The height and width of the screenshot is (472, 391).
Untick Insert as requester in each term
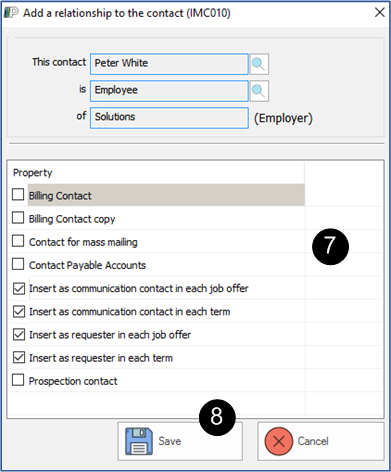pos(19,358)
